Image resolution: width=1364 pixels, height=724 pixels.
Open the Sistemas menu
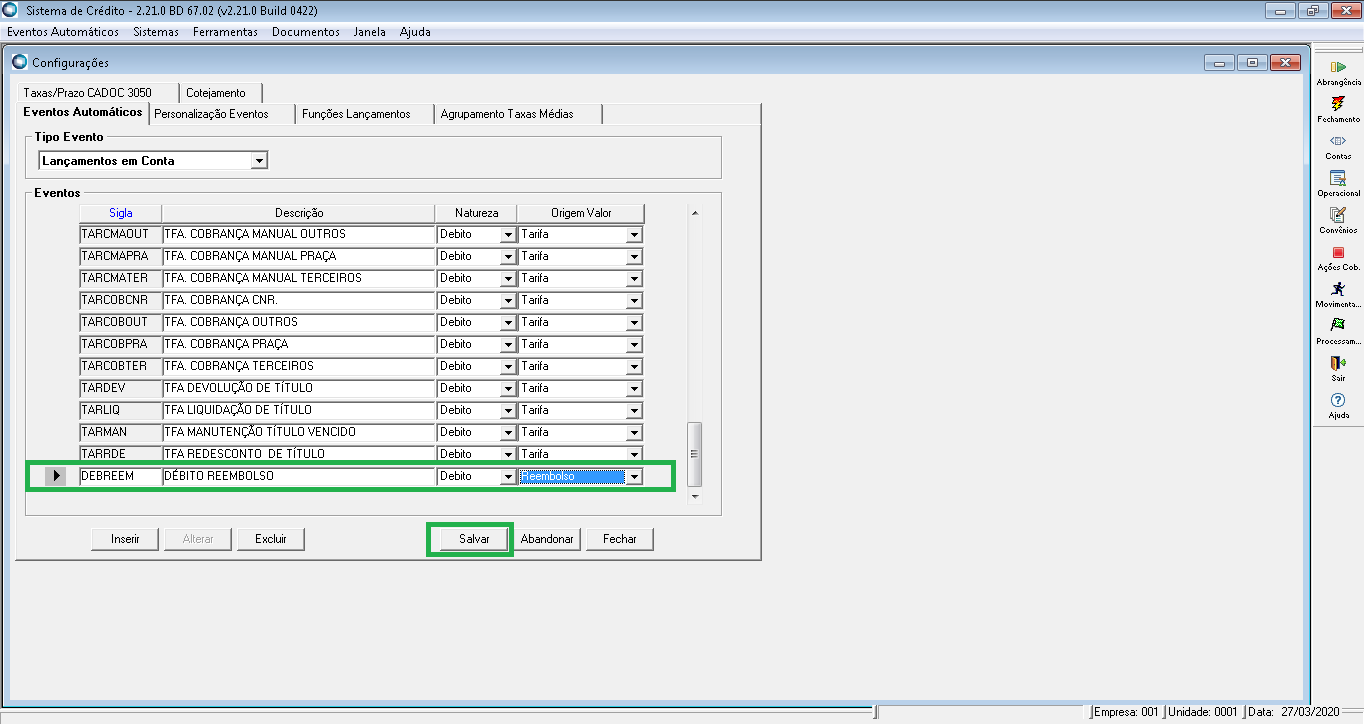(156, 32)
